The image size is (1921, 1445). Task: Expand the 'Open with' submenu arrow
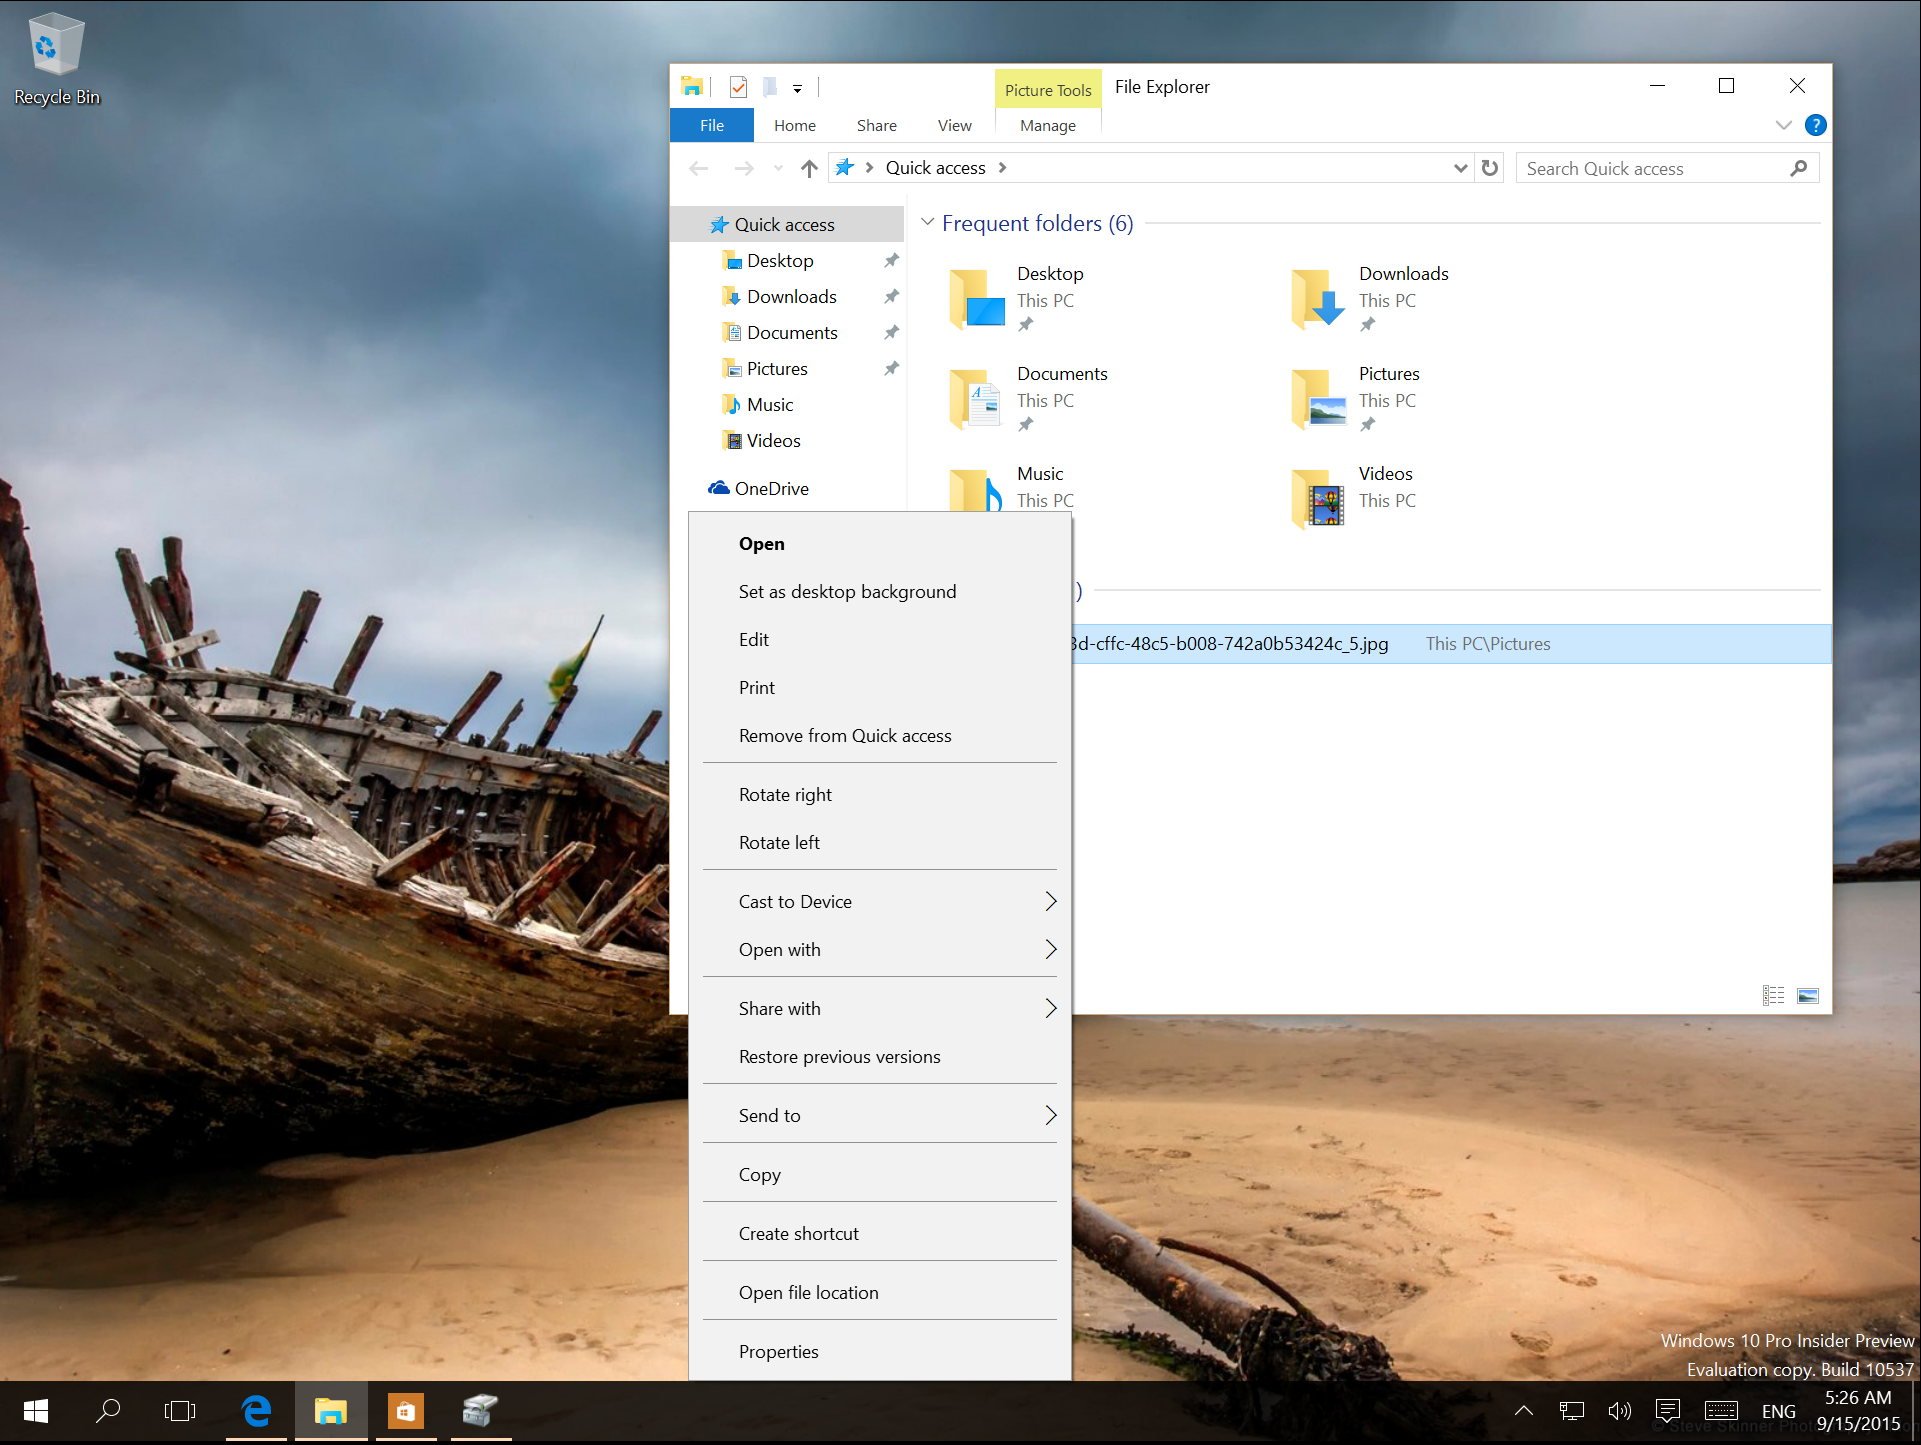pyautogui.click(x=1049, y=949)
